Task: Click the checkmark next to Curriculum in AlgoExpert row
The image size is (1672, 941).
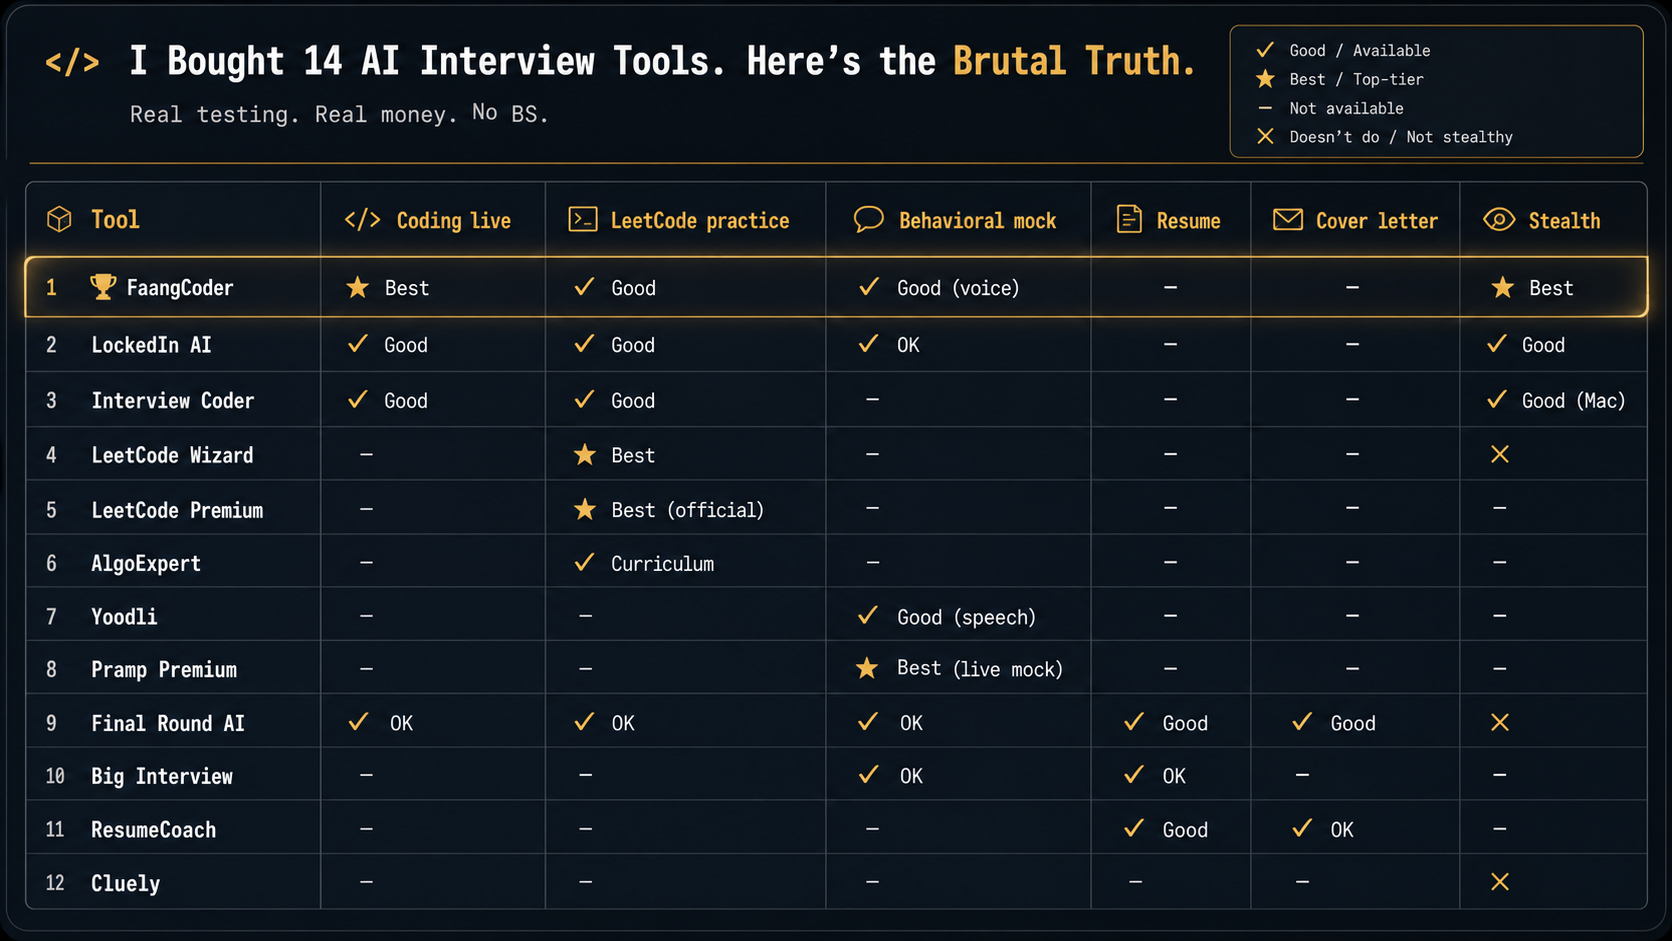Action: pyautogui.click(x=584, y=562)
